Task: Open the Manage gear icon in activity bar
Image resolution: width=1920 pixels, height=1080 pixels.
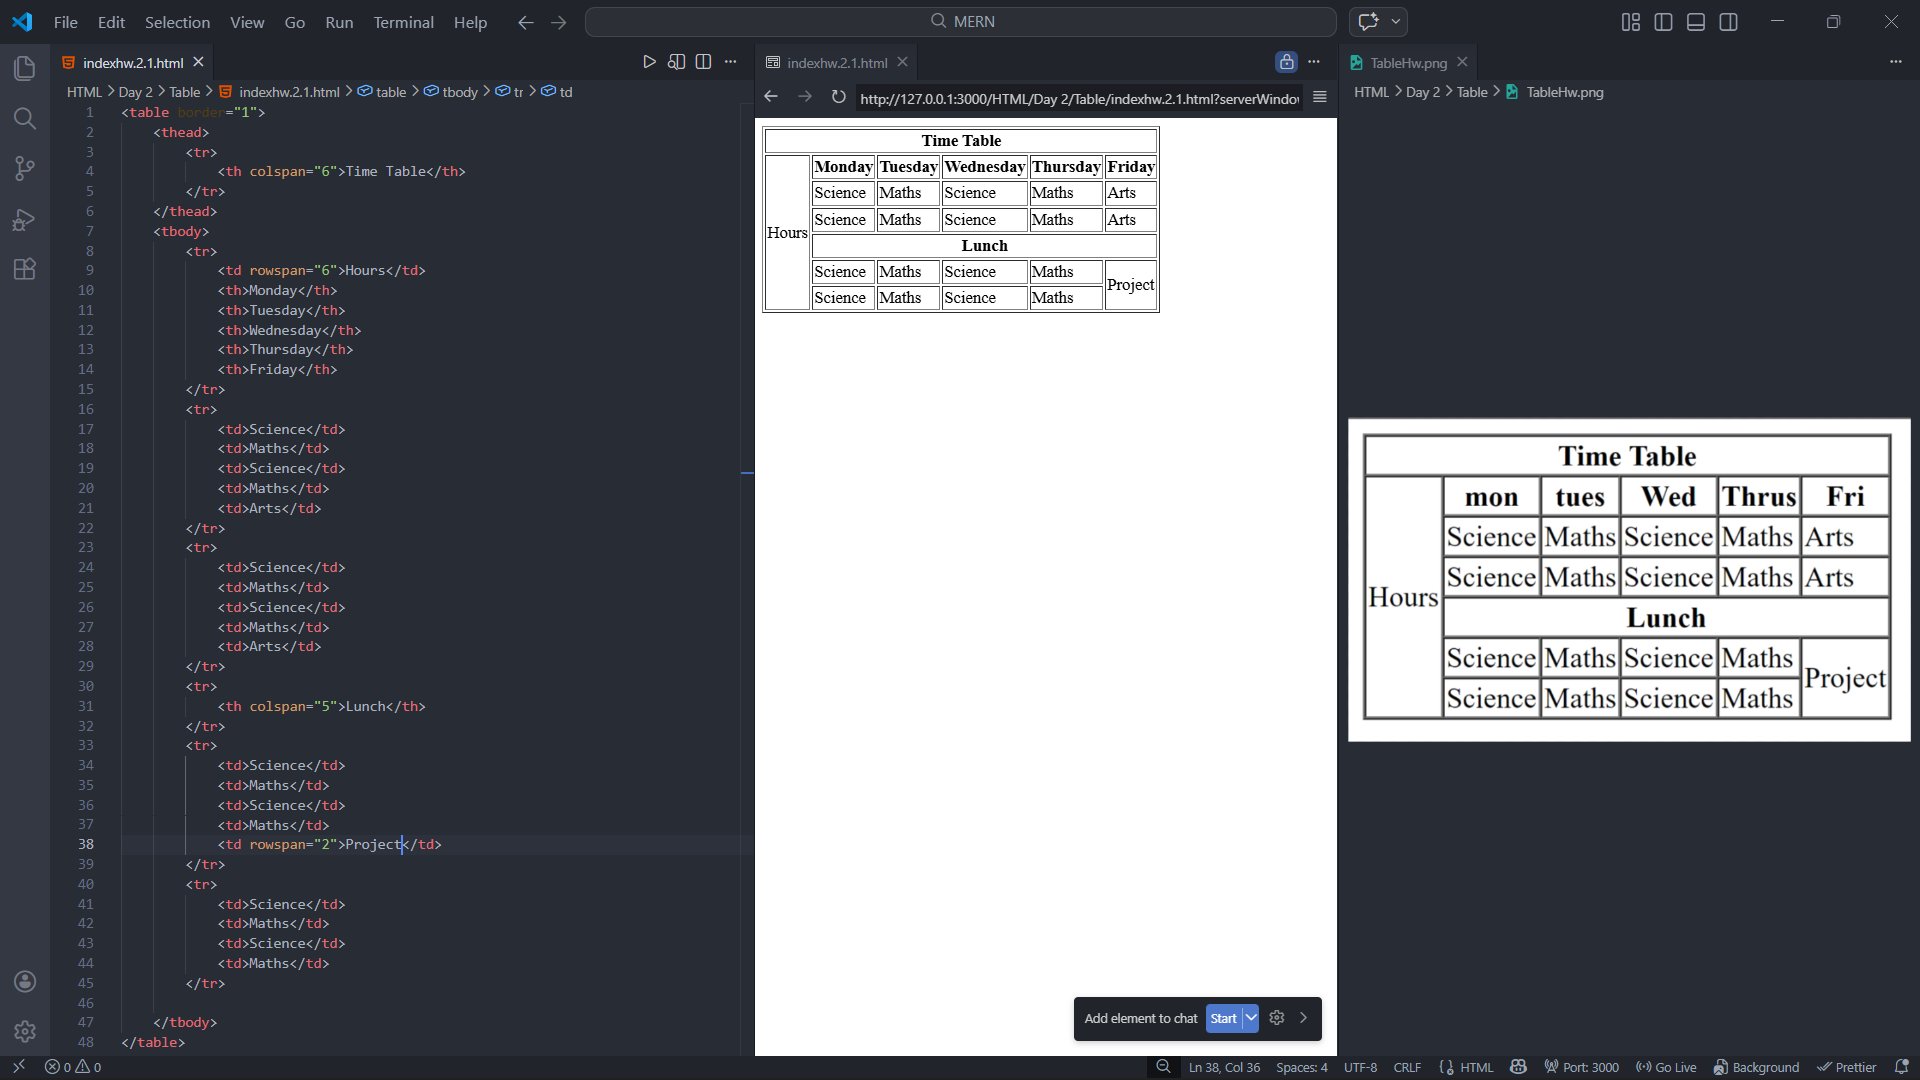Action: point(25,1031)
